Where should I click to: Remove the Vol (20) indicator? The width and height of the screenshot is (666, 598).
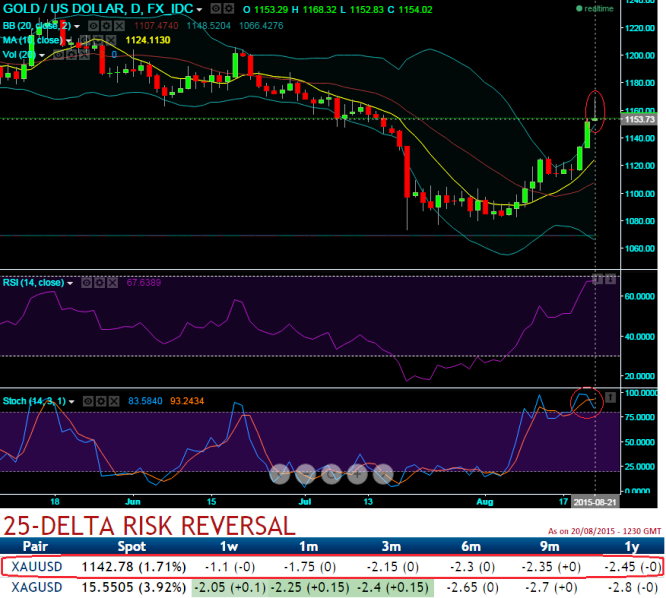pos(84,55)
